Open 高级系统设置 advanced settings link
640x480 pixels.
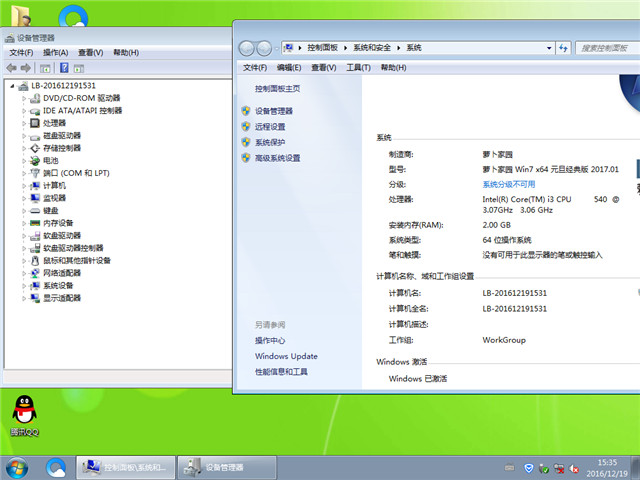[278, 158]
